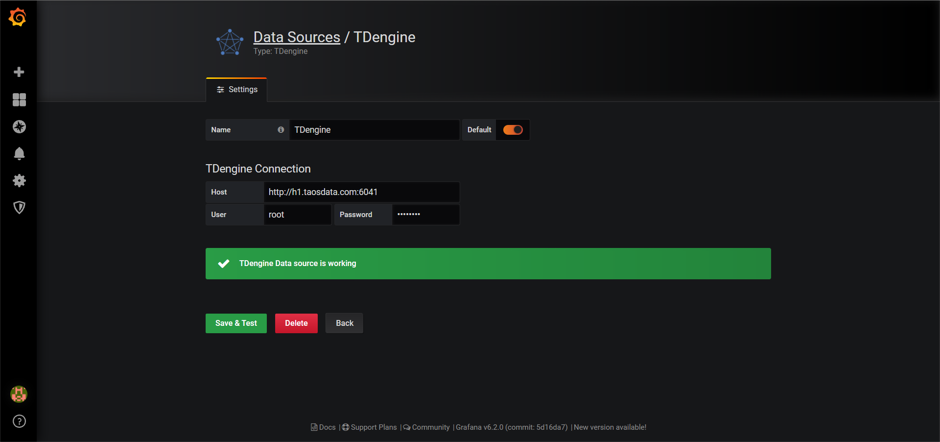940x442 pixels.
Task: Focus the Name input containing TDengine
Action: point(375,130)
